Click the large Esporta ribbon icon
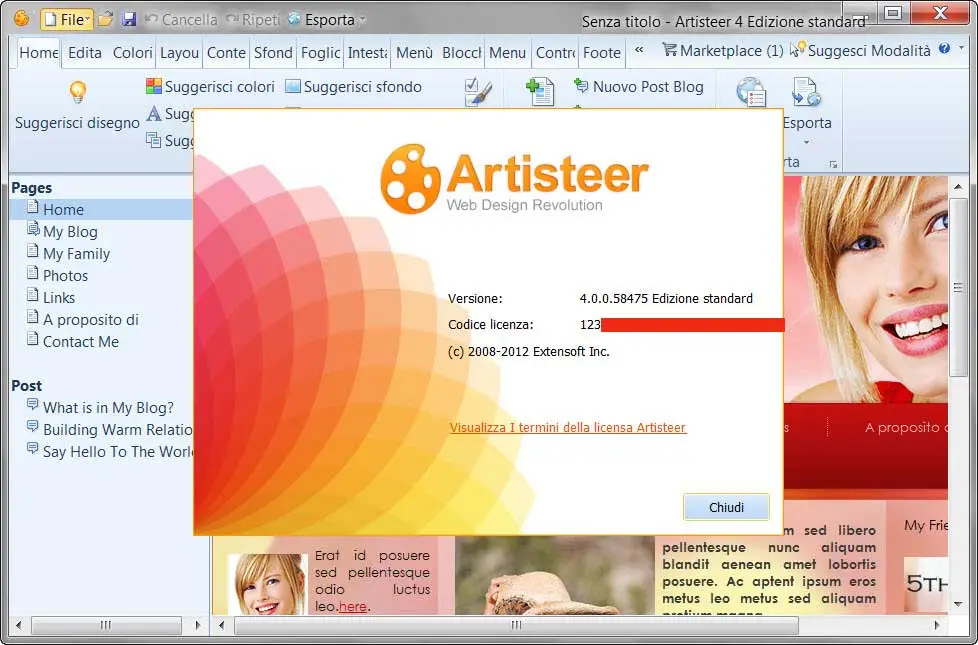Viewport: 978px width, 645px height. tap(806, 92)
